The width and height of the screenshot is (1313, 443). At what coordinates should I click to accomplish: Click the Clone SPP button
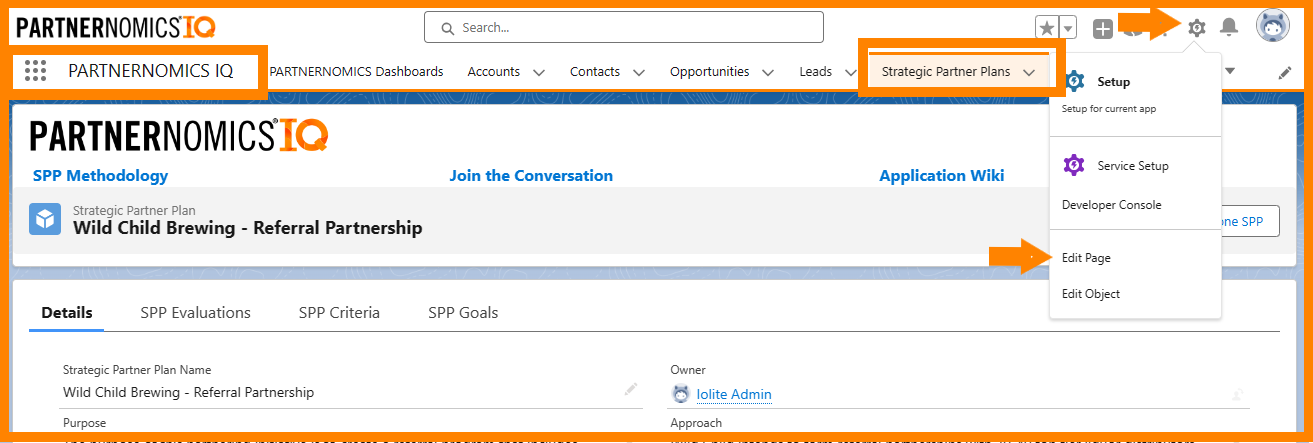click(1248, 221)
